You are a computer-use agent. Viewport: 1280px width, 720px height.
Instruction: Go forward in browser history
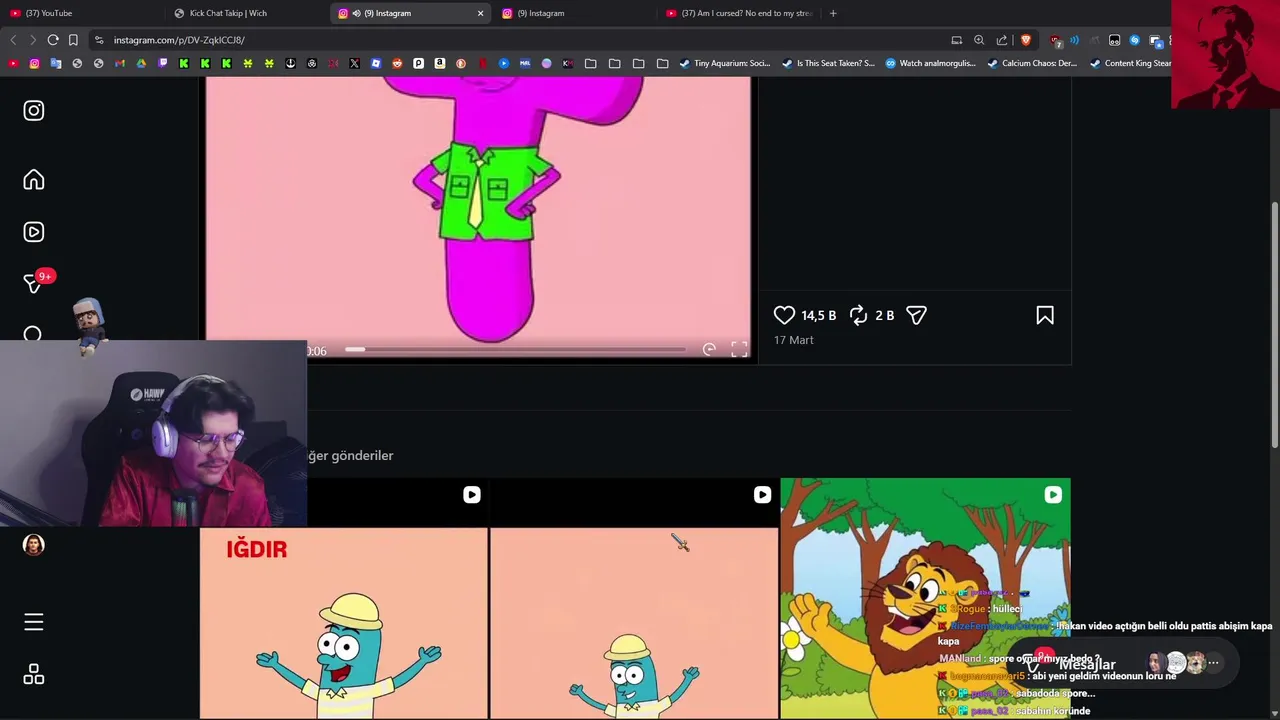tap(32, 40)
